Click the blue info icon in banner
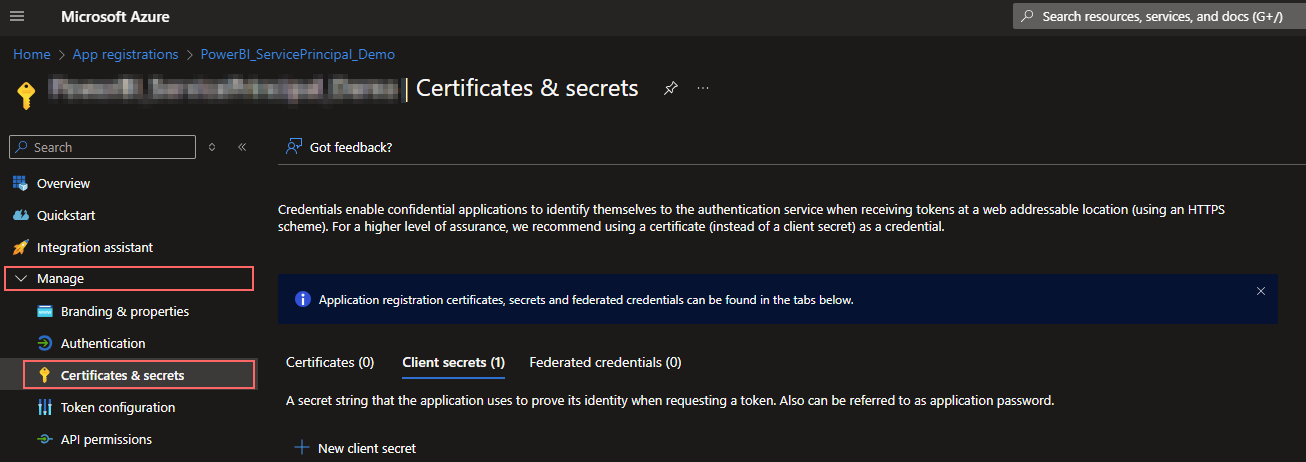The image size is (1306, 462). coord(303,299)
